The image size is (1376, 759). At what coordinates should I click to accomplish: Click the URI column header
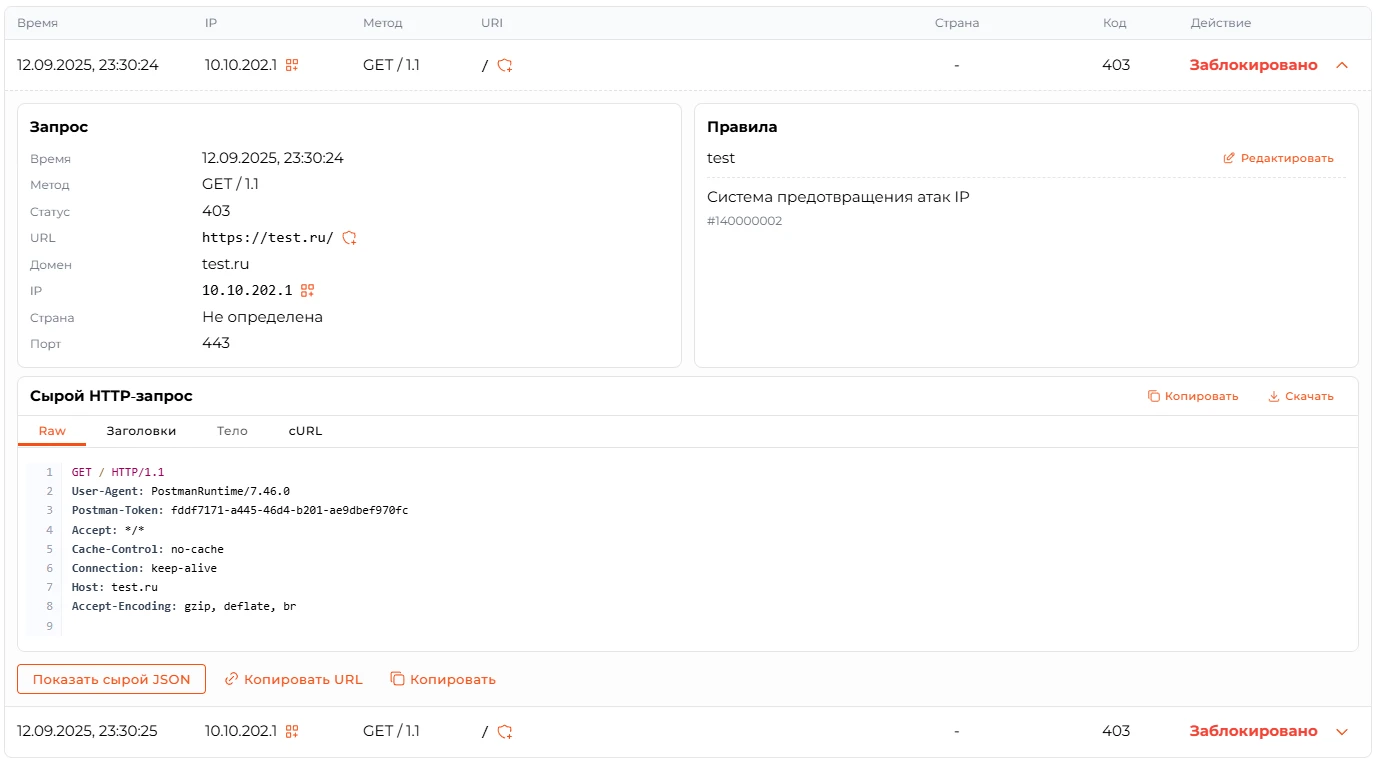point(492,23)
